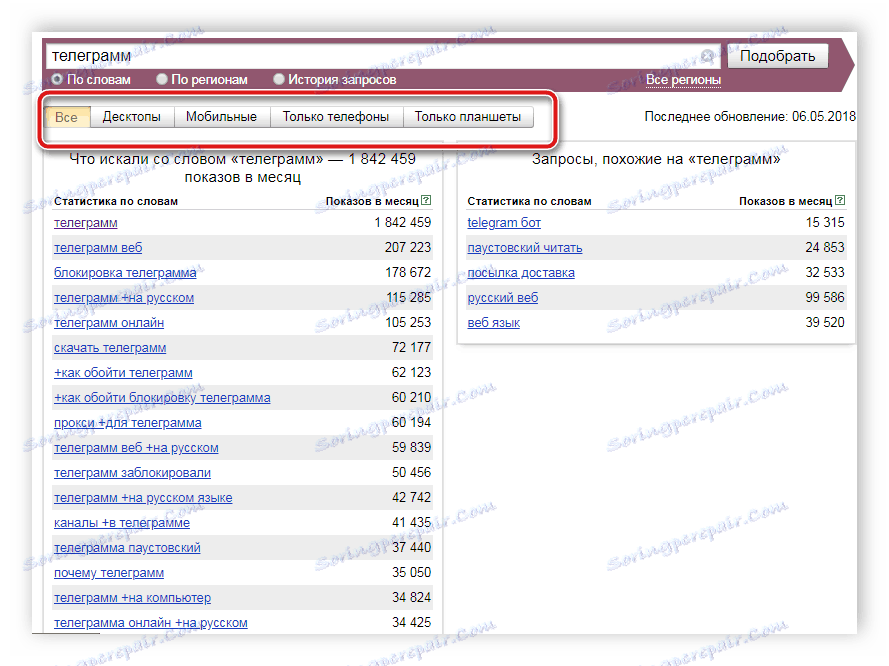889x666 pixels.
Task: Switch to the "Десктопы" tab
Action: click(x=132, y=117)
